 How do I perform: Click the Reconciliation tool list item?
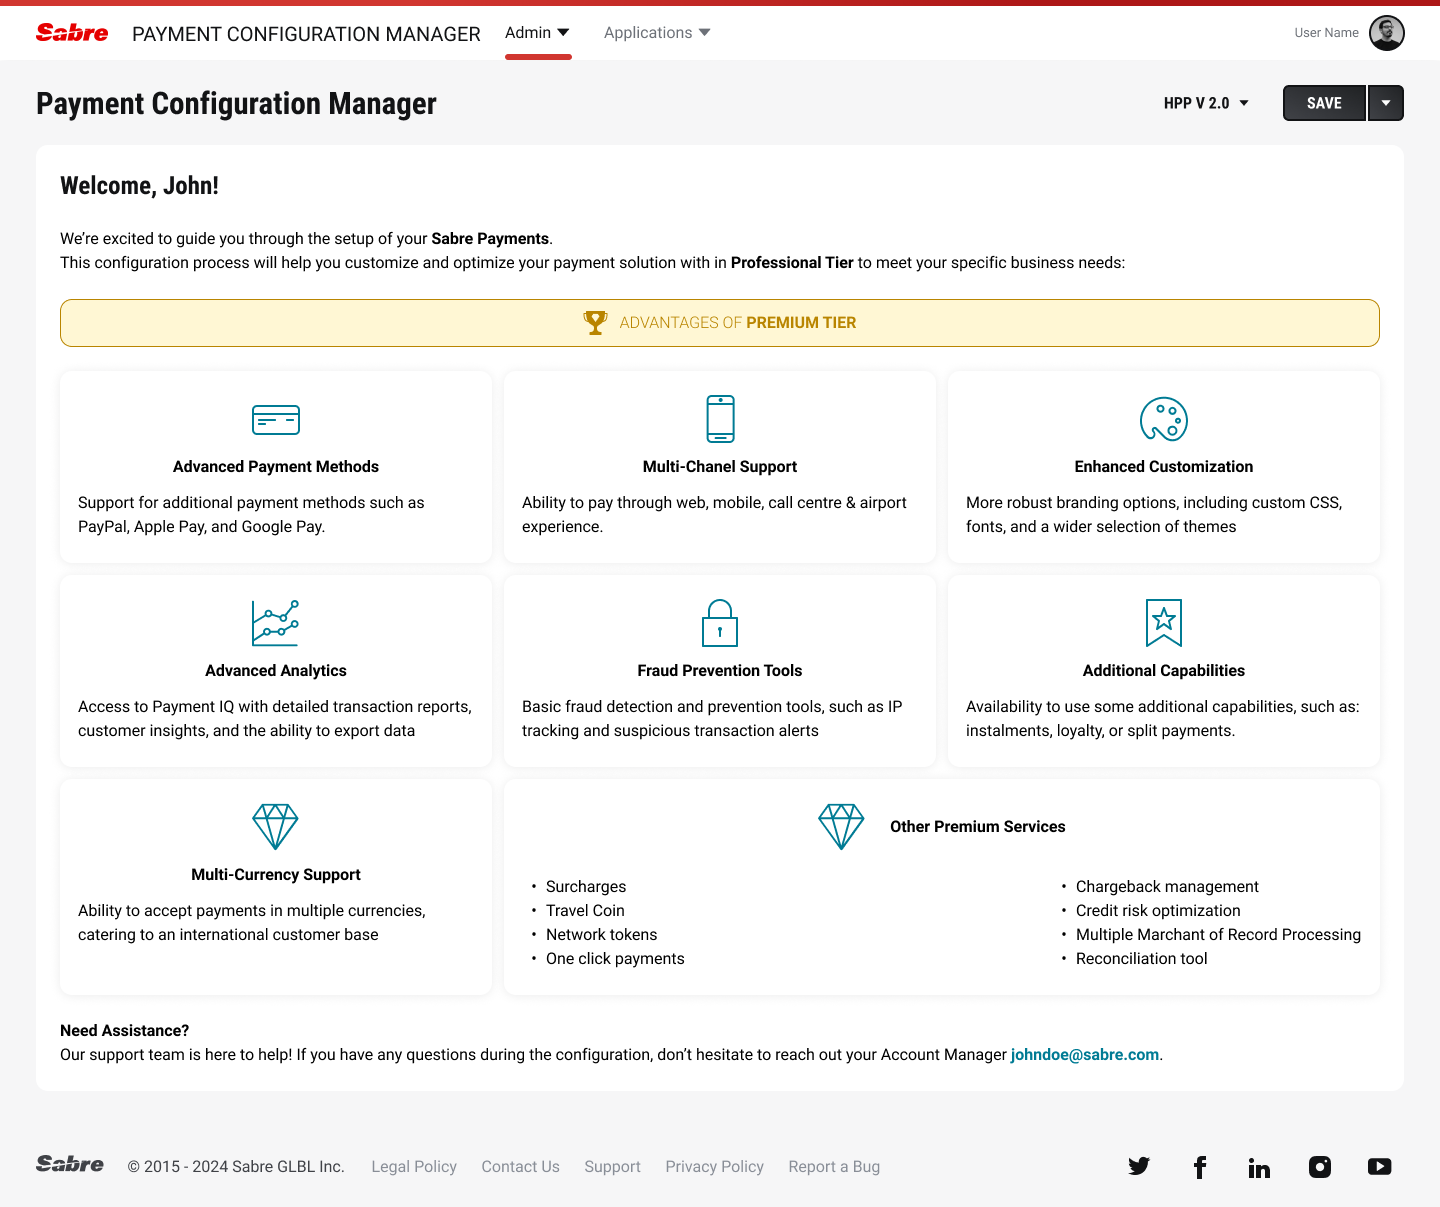point(1142,959)
